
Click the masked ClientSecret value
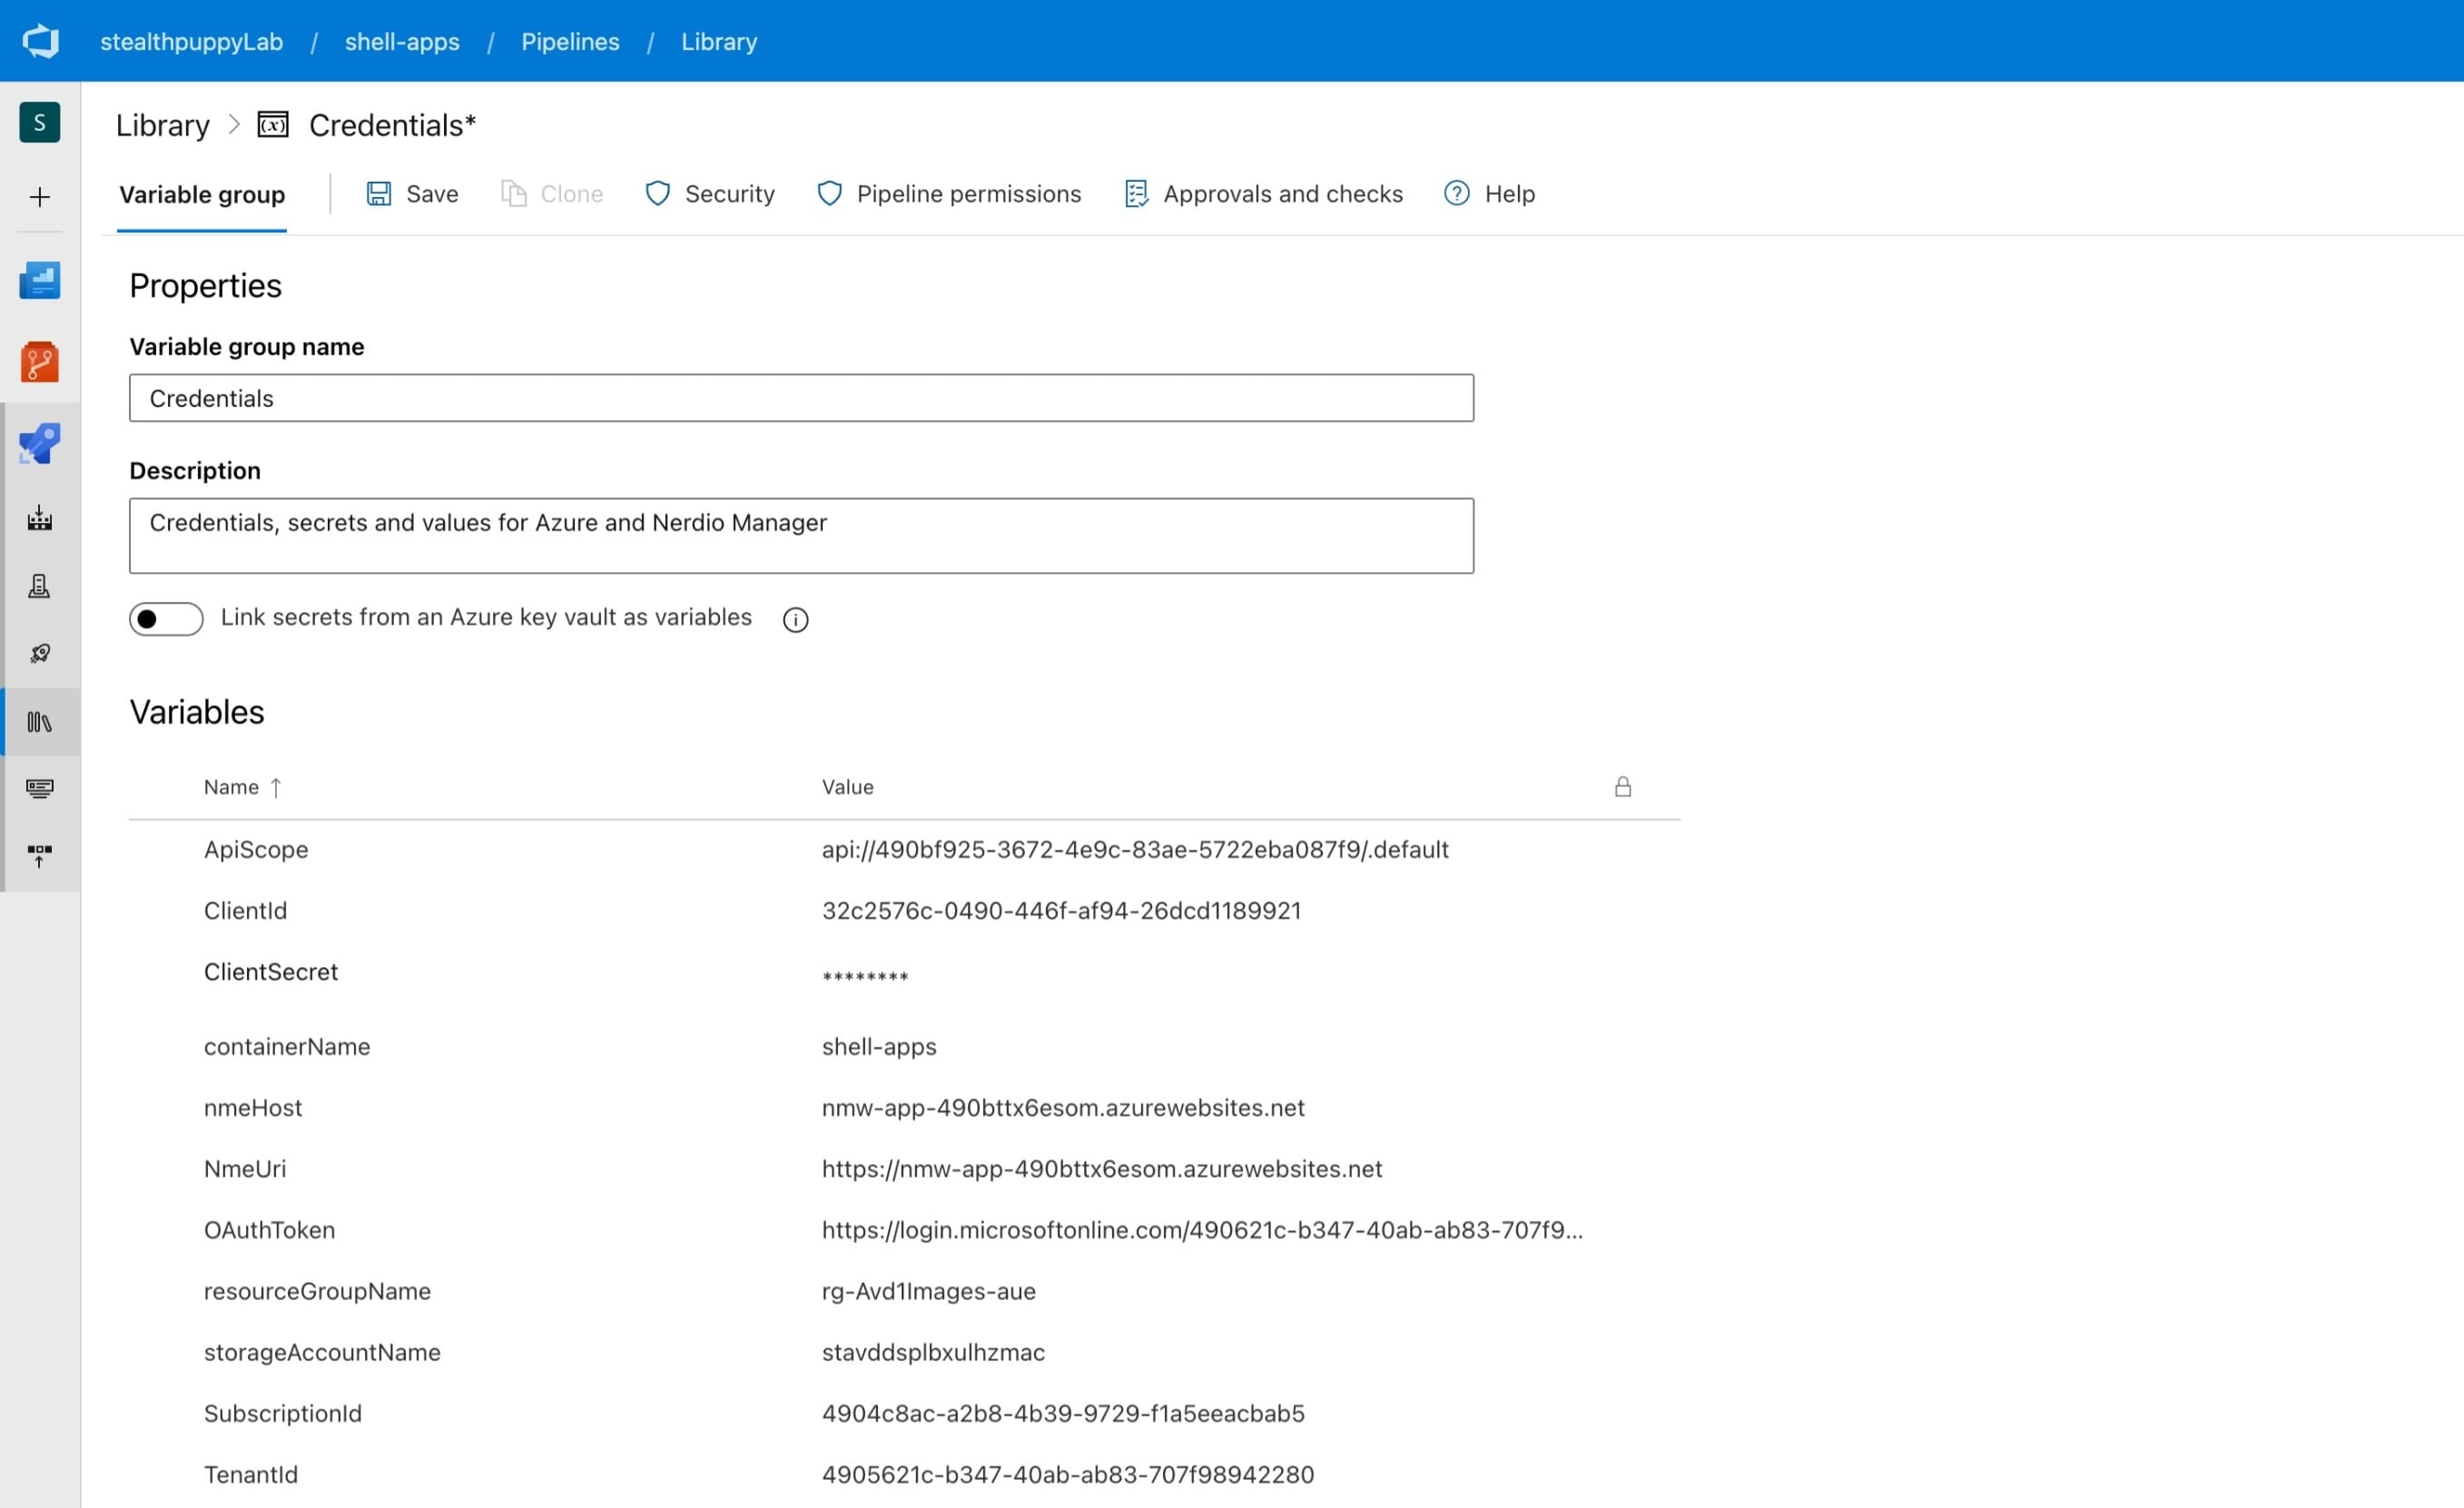tap(865, 977)
